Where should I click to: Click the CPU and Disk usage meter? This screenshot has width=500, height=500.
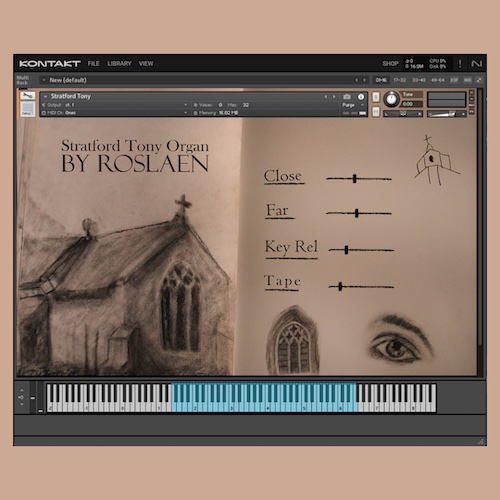438,64
